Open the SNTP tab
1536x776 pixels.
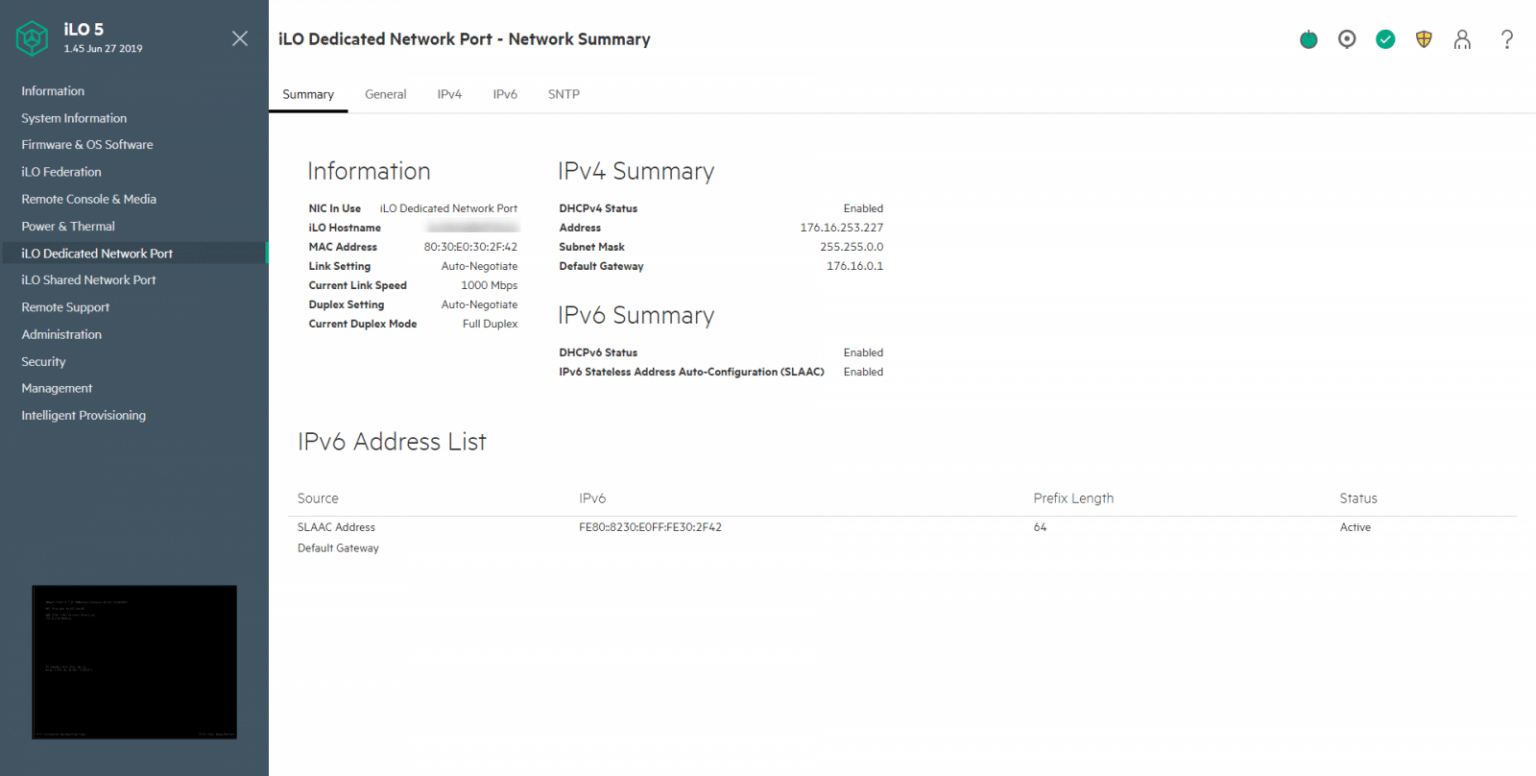[x=563, y=94]
